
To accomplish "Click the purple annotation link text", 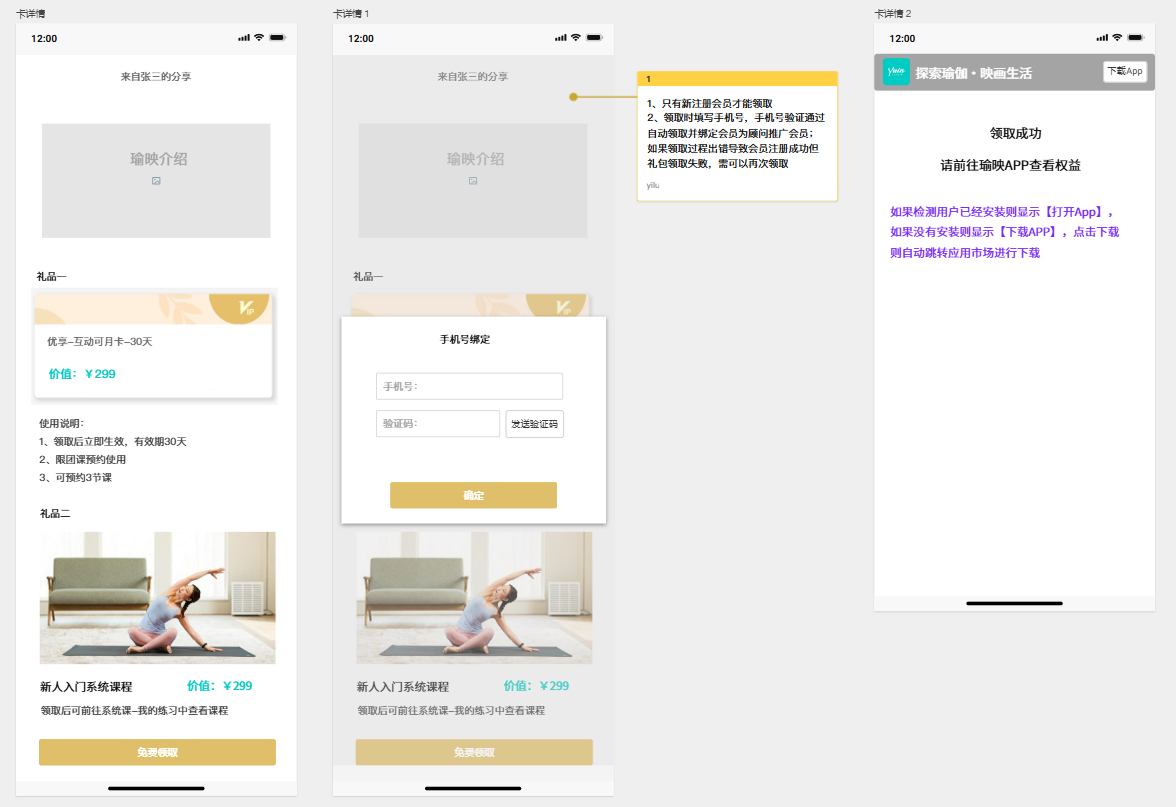I will (1003, 231).
